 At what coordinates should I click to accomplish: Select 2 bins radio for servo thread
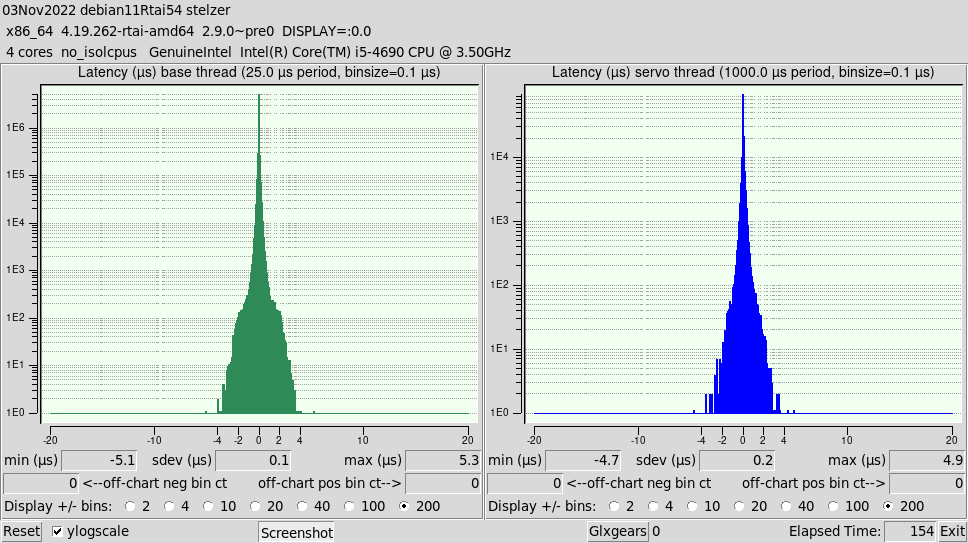pyautogui.click(x=614, y=506)
